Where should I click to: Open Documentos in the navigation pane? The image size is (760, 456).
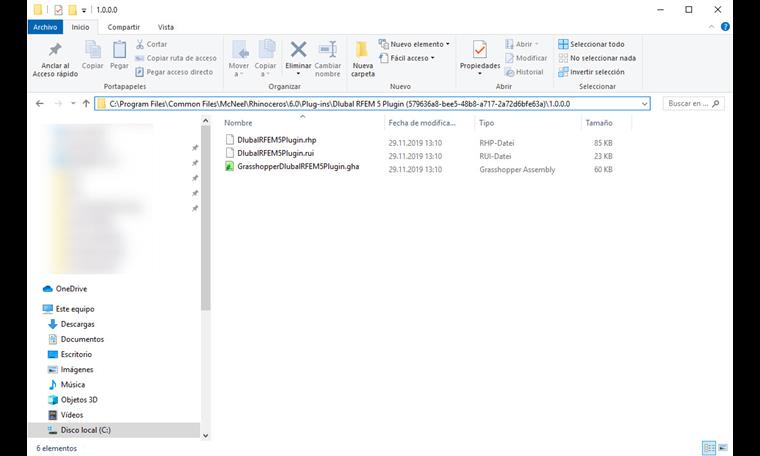click(x=76, y=339)
